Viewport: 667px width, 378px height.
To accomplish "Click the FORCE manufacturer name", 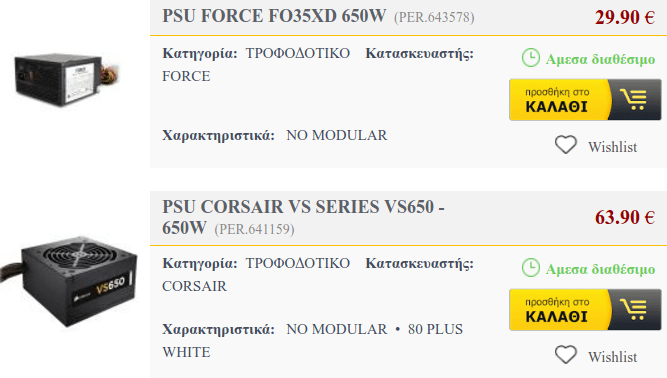I will pyautogui.click(x=186, y=77).
